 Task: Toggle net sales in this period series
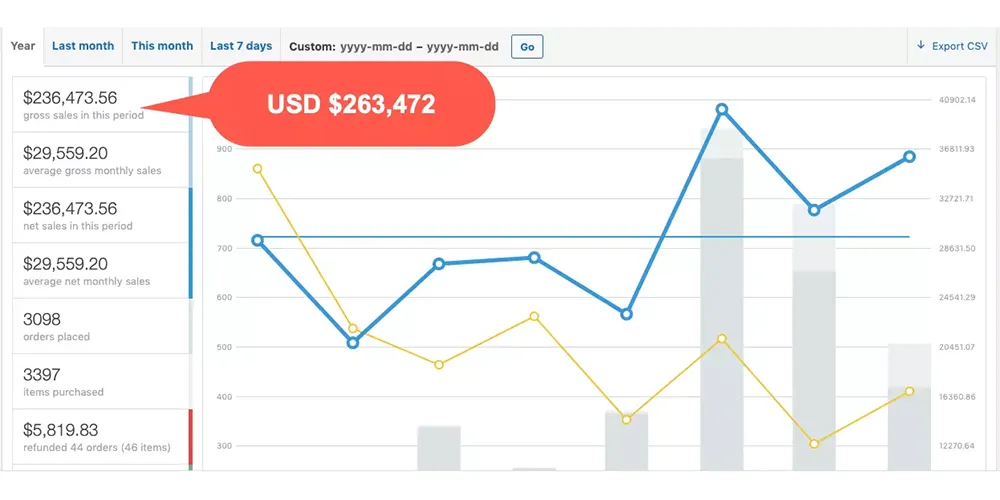pos(100,215)
